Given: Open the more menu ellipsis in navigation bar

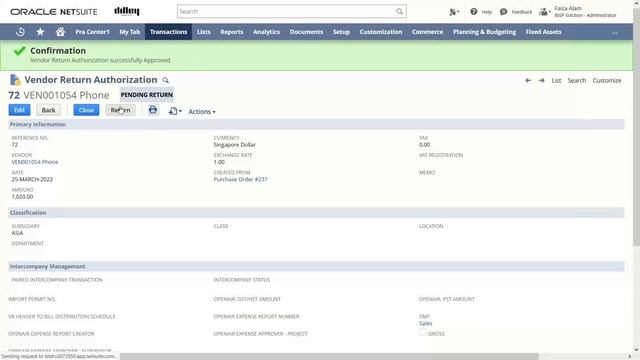Looking at the screenshot, I should (615, 32).
